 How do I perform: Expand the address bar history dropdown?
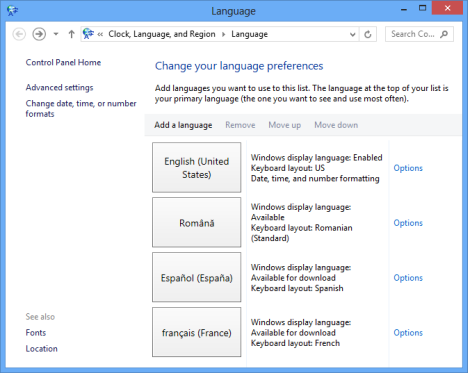[352, 34]
